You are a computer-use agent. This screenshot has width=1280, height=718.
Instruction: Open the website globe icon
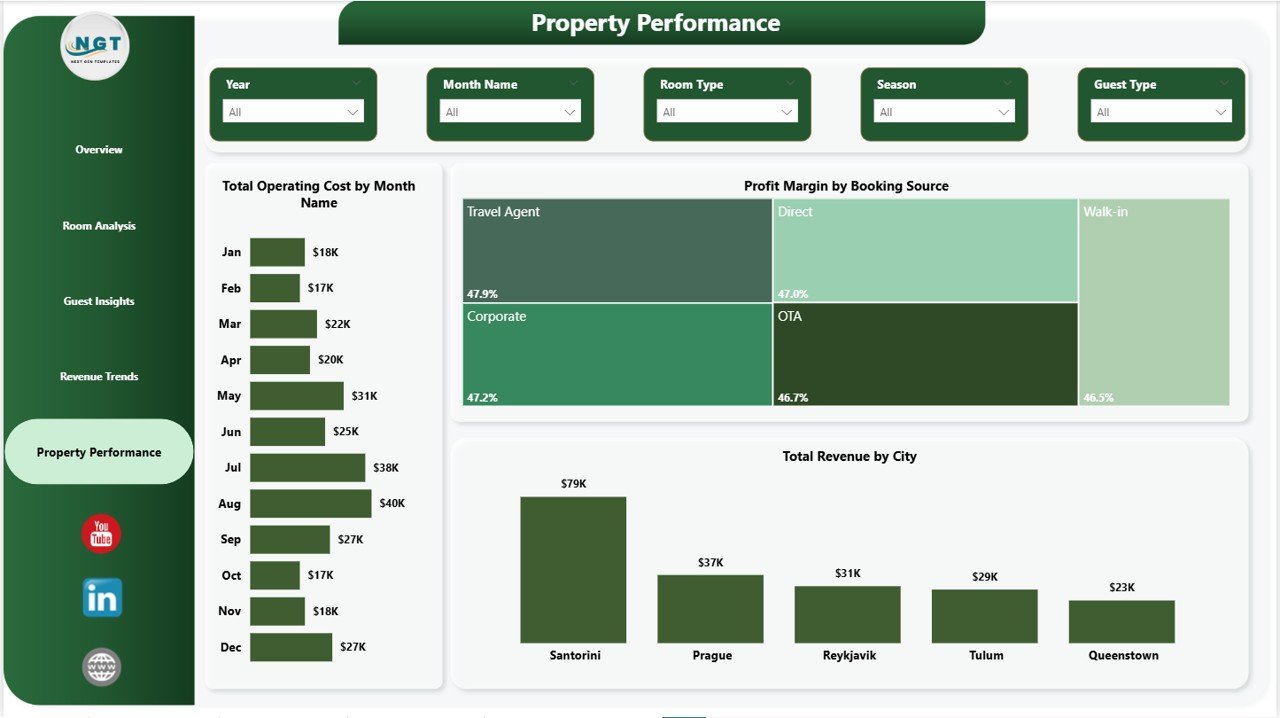[x=102, y=667]
